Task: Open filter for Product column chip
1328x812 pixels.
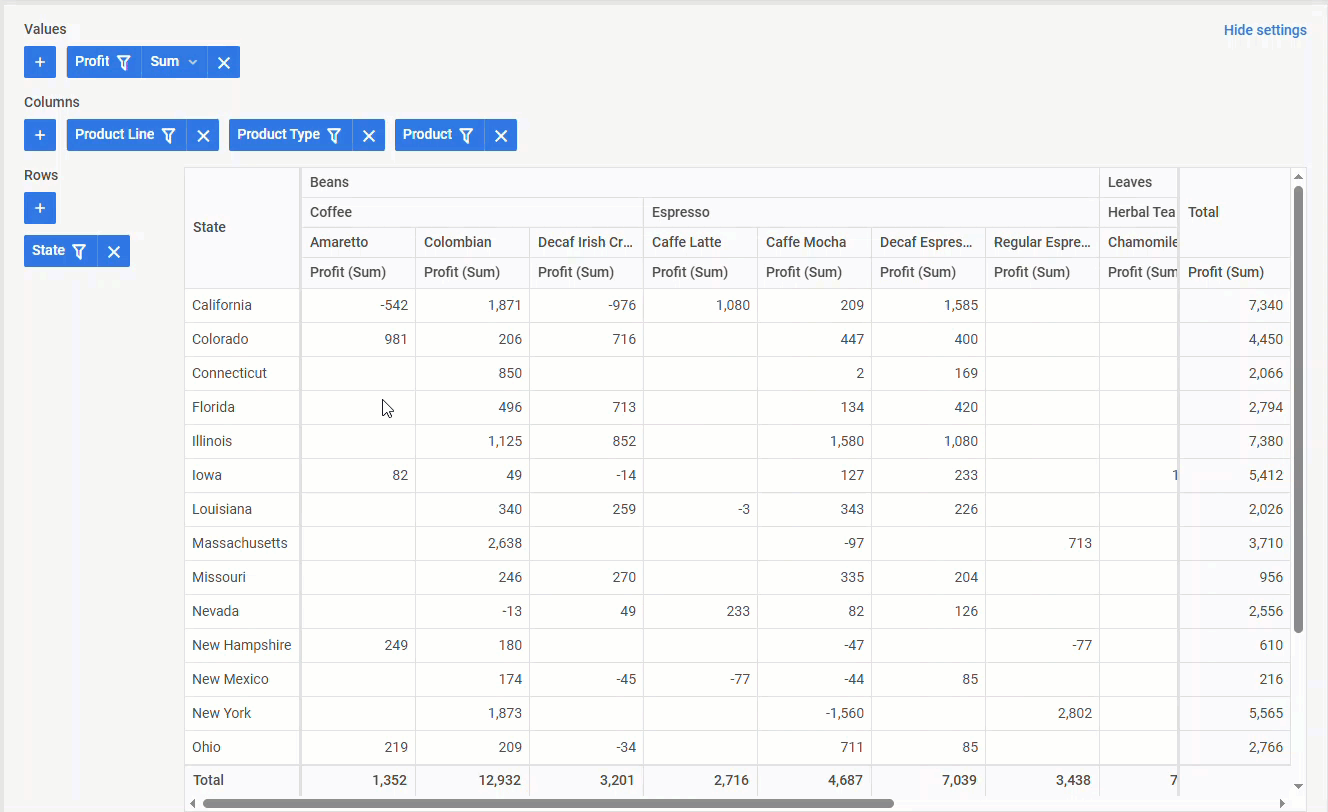Action: (466, 135)
